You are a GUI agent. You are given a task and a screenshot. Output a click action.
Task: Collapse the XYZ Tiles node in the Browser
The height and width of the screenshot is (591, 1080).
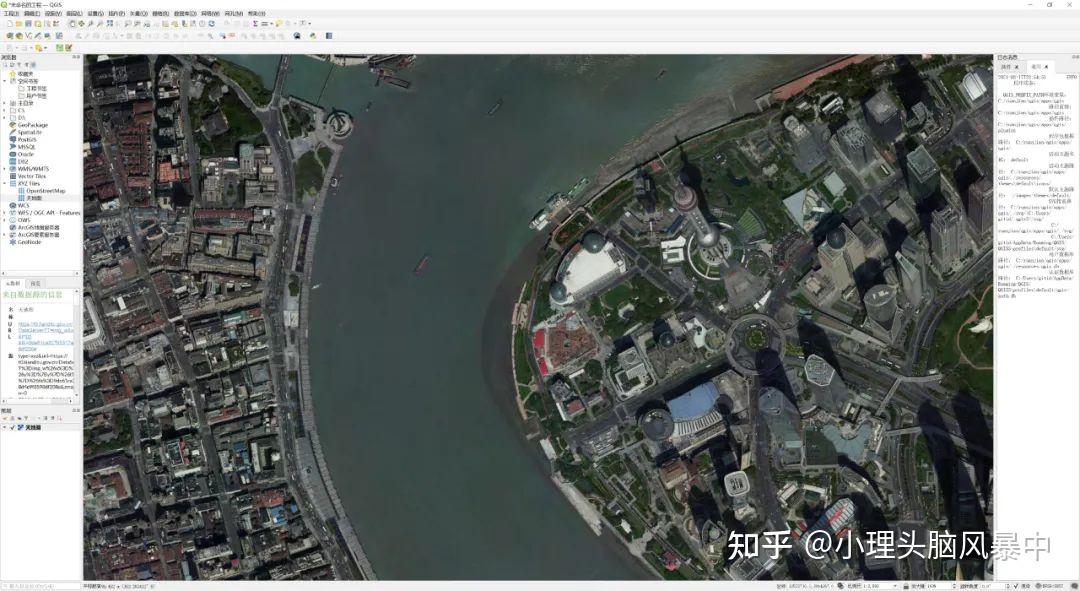[x=5, y=183]
